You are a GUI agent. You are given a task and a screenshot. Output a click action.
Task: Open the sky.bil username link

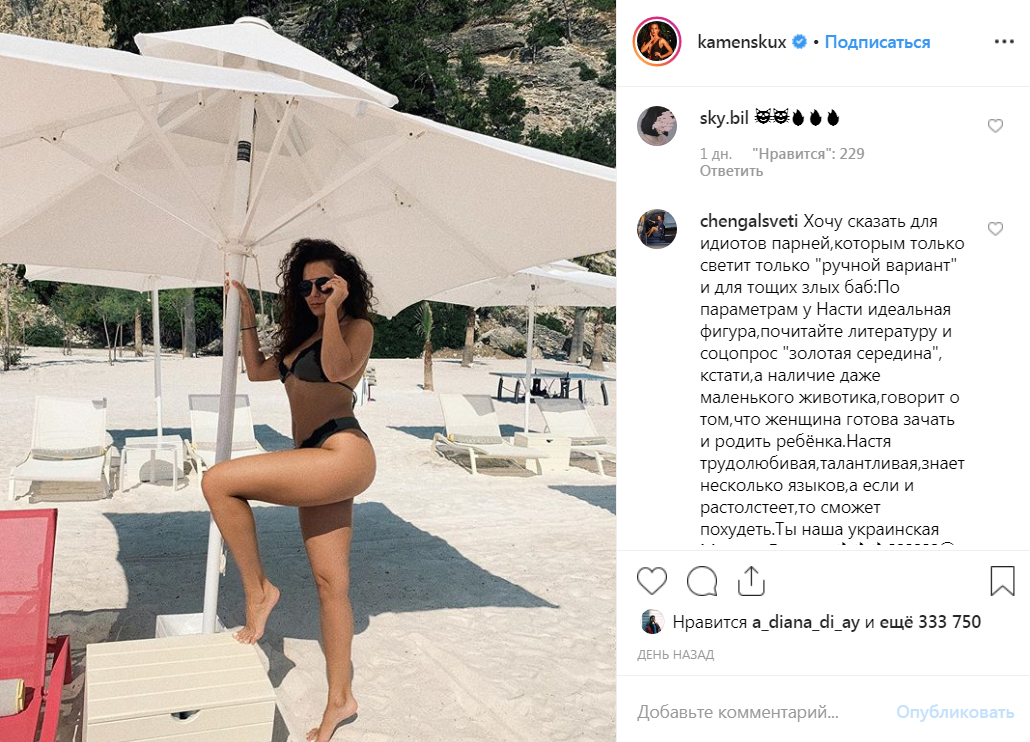[x=724, y=118]
